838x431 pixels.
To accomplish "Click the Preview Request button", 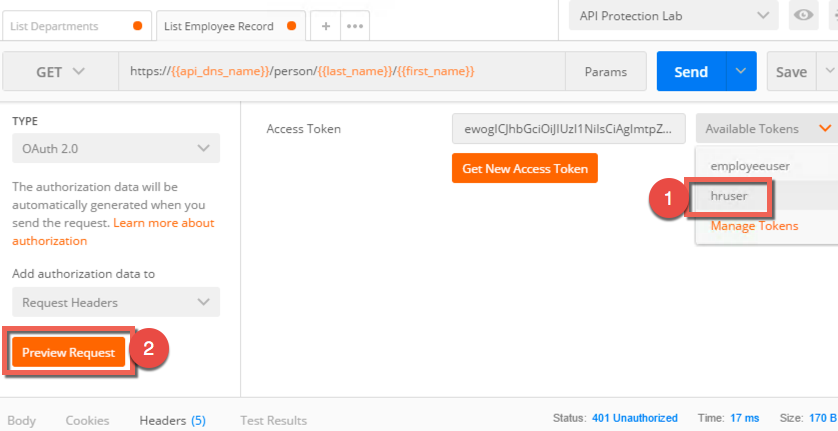I will coord(68,352).
